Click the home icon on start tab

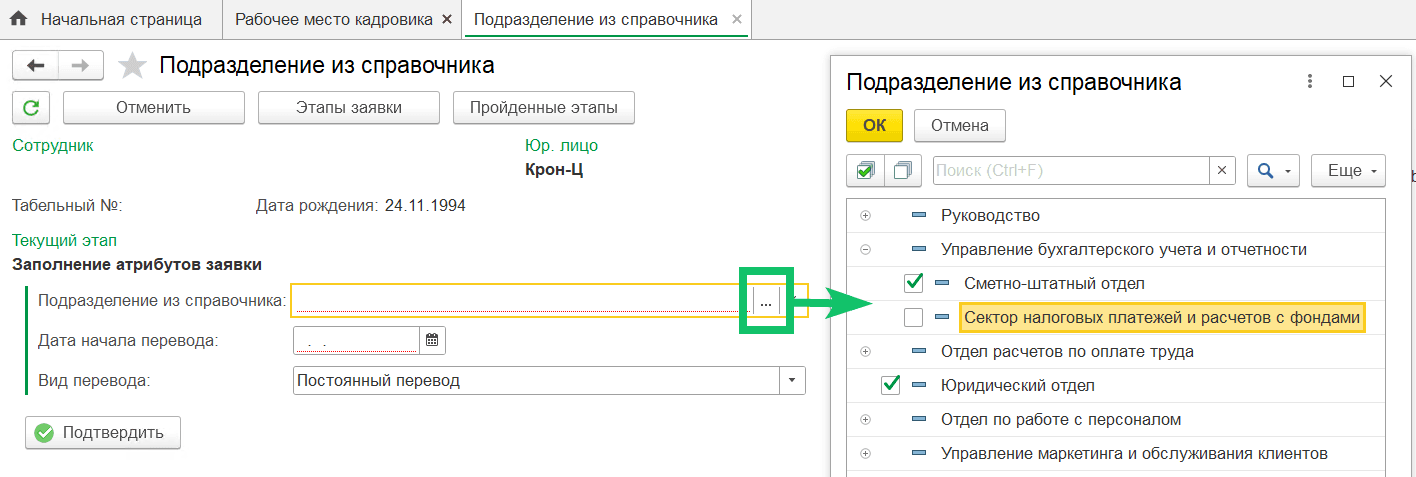(x=18, y=19)
